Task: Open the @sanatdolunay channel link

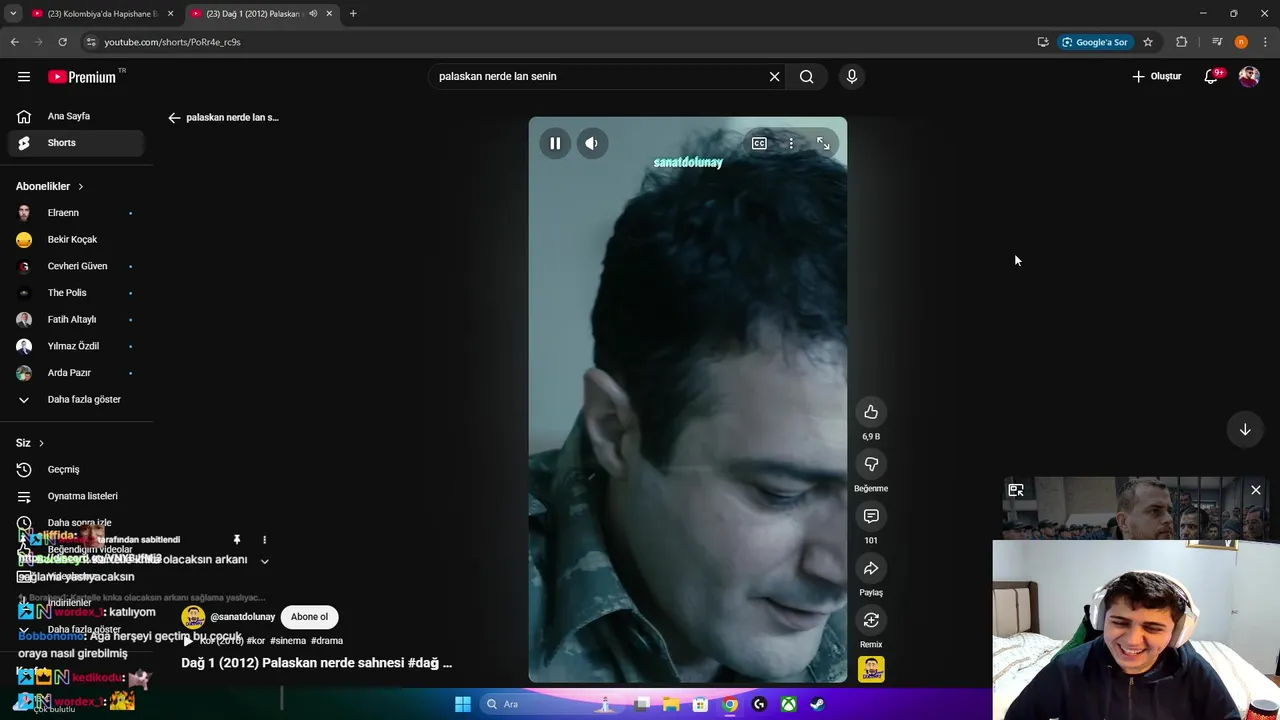Action: point(242,617)
